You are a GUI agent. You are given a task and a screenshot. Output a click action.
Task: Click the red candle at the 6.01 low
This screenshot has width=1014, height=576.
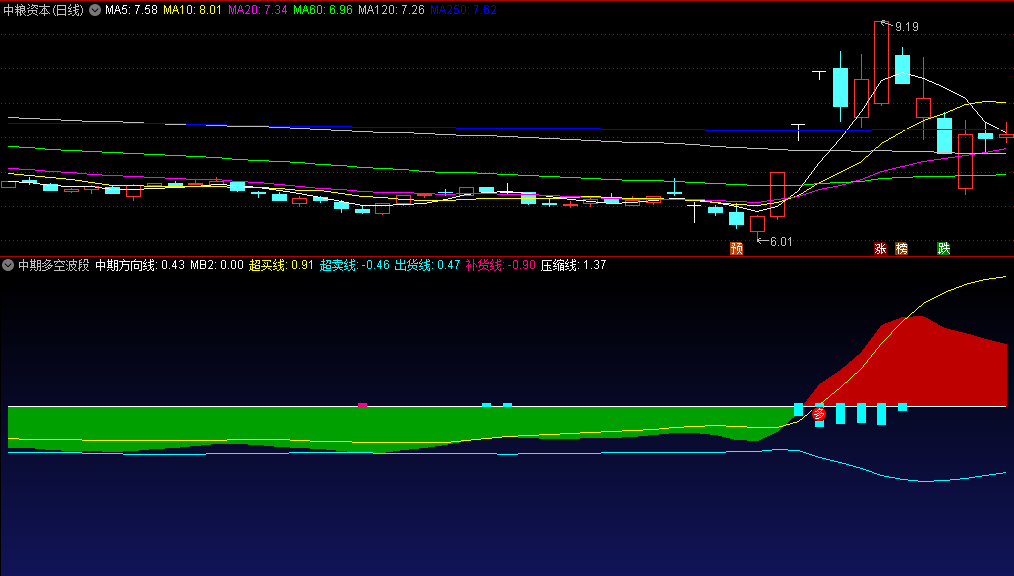pos(757,224)
